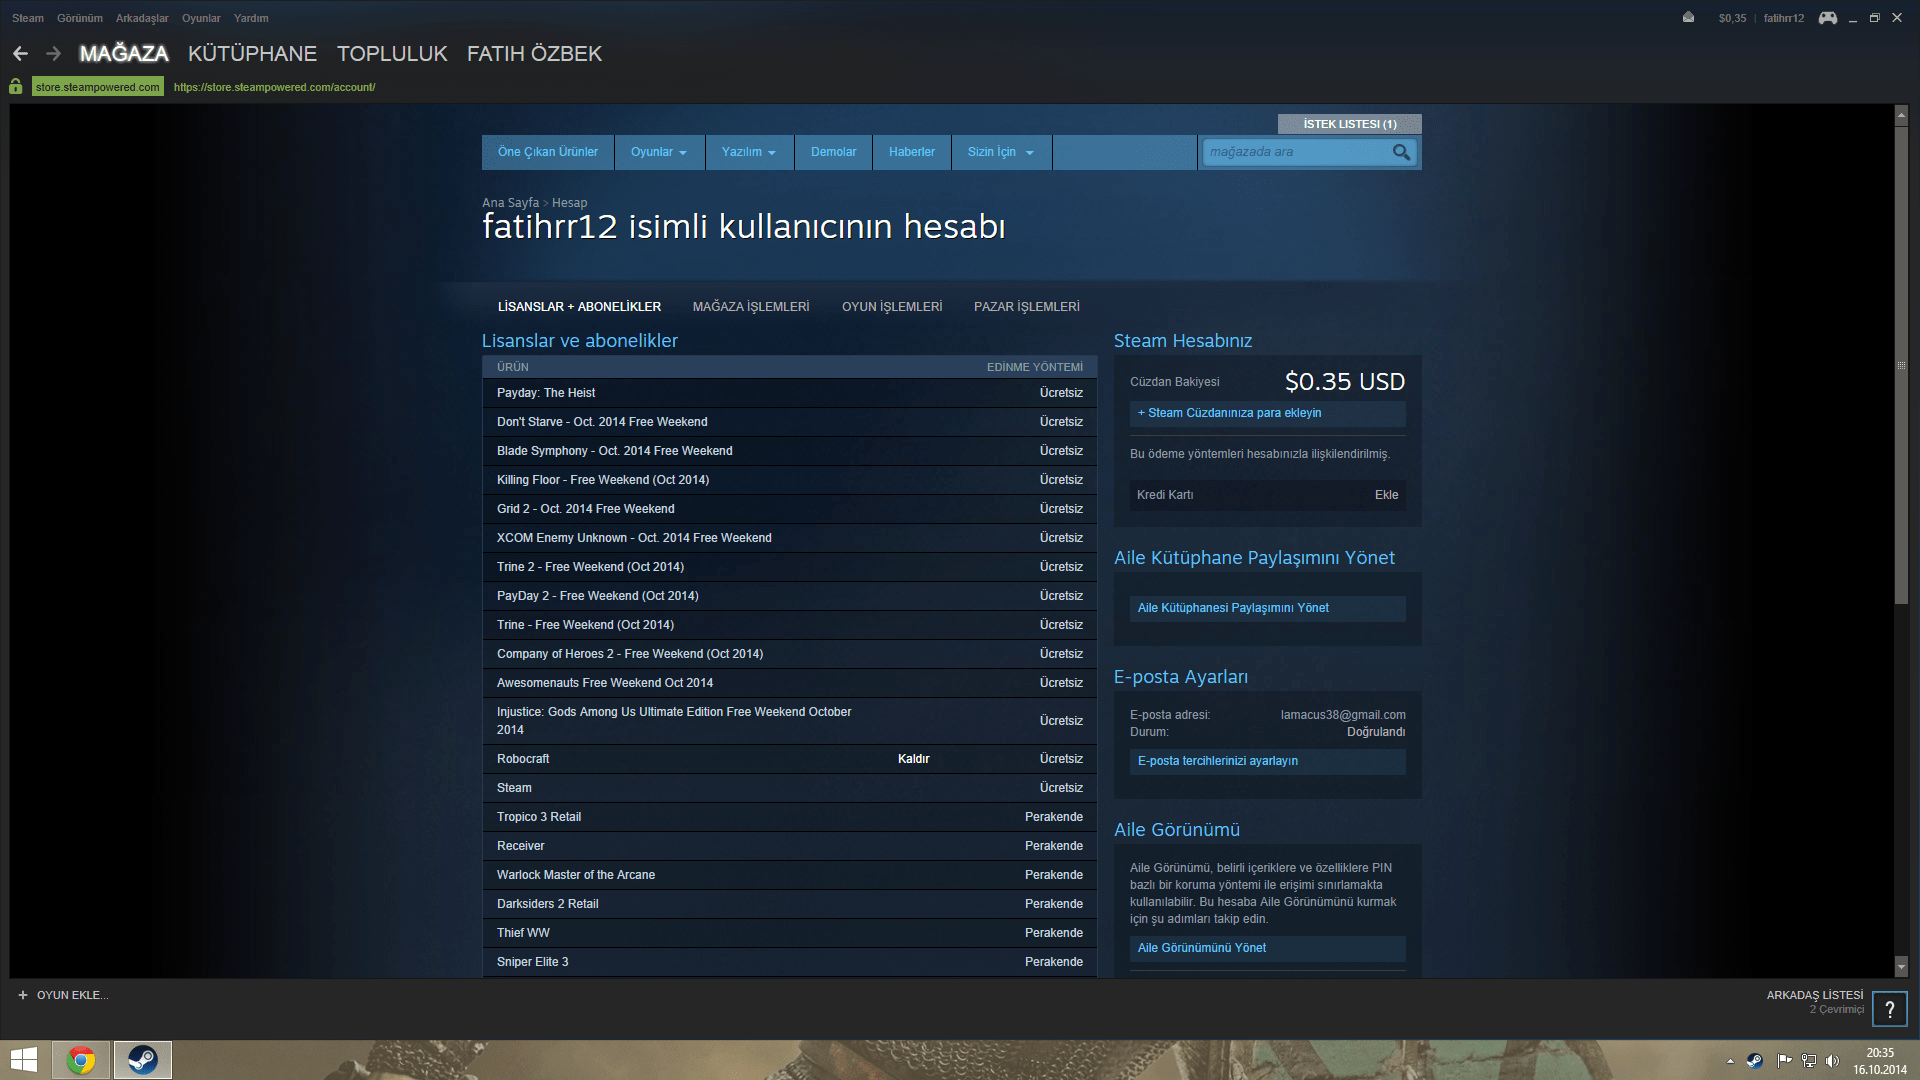
Task: Click the plus icon beside OYUN EKLE
Action: point(23,995)
